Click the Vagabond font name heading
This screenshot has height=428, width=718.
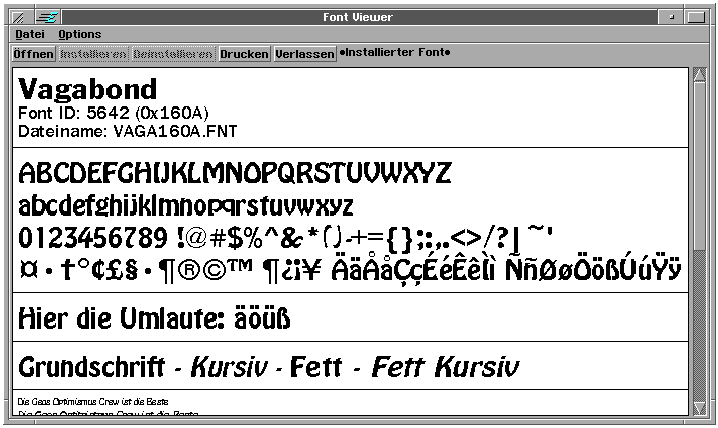[88, 89]
